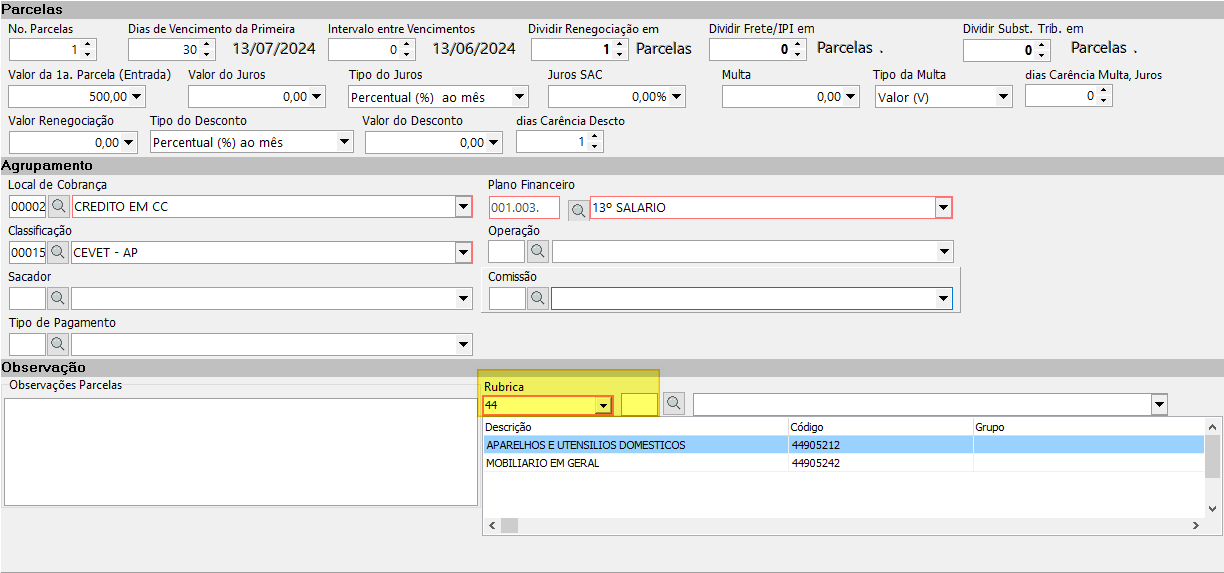Image resolution: width=1224 pixels, height=573 pixels.
Task: Adjust the dias Carência Multa, Juros spinner
Action: pyautogui.click(x=1104, y=96)
